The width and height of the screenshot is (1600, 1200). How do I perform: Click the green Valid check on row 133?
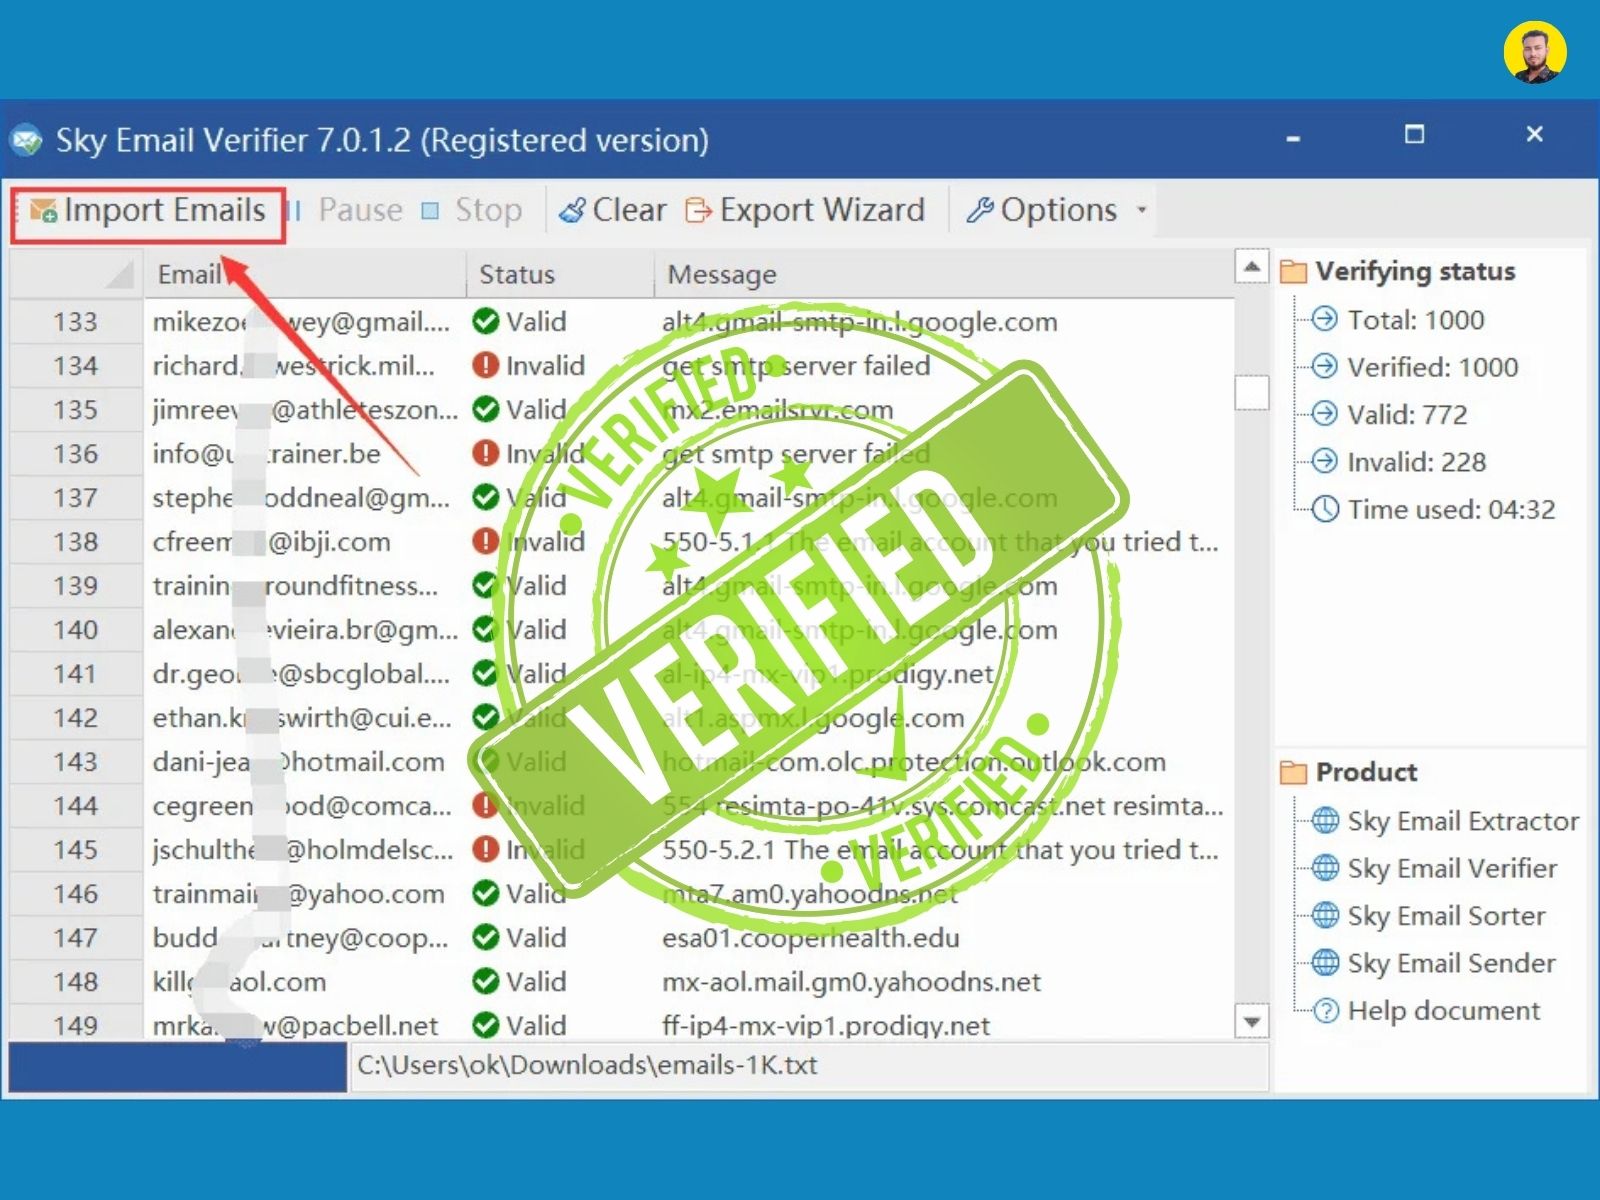486,322
